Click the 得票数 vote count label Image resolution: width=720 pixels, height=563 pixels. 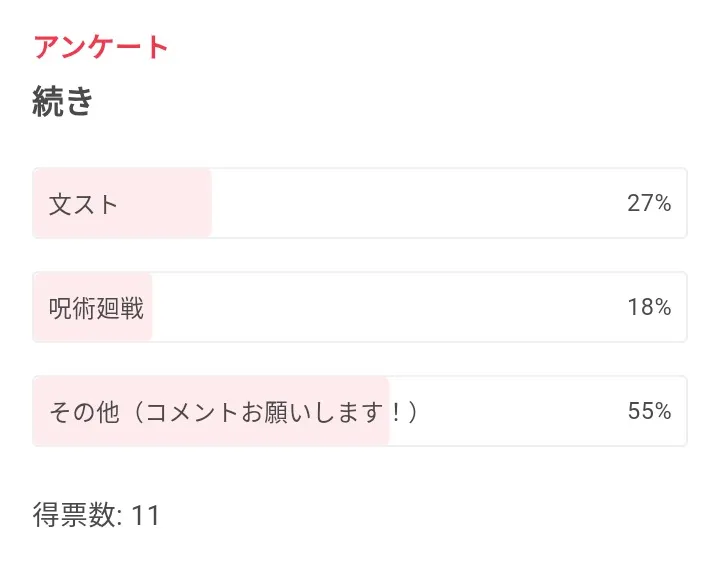pyautogui.click(x=76, y=516)
